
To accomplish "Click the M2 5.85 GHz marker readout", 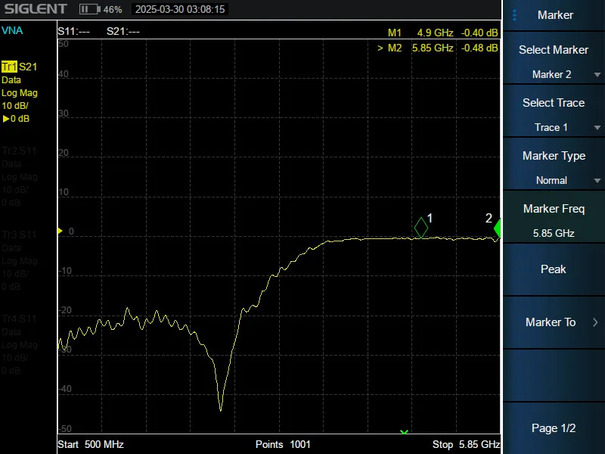I will click(x=438, y=48).
